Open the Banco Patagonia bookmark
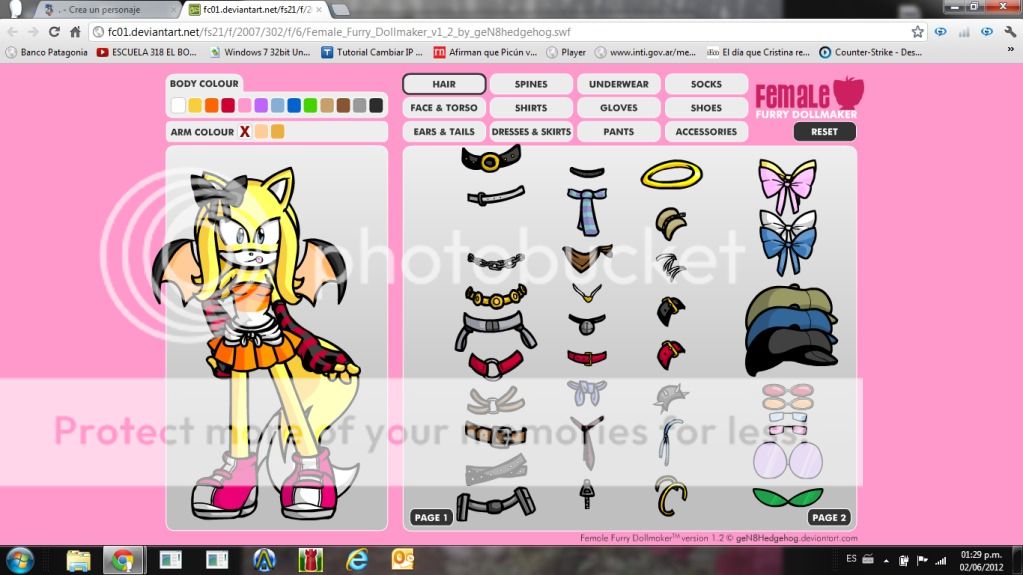This screenshot has height=575, width=1023. coord(46,52)
